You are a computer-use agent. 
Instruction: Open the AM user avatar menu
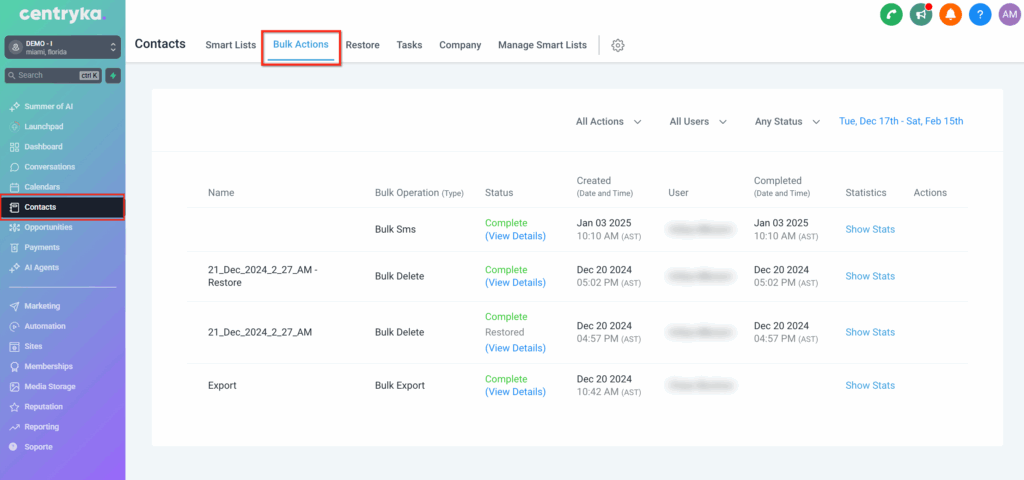pos(1009,15)
